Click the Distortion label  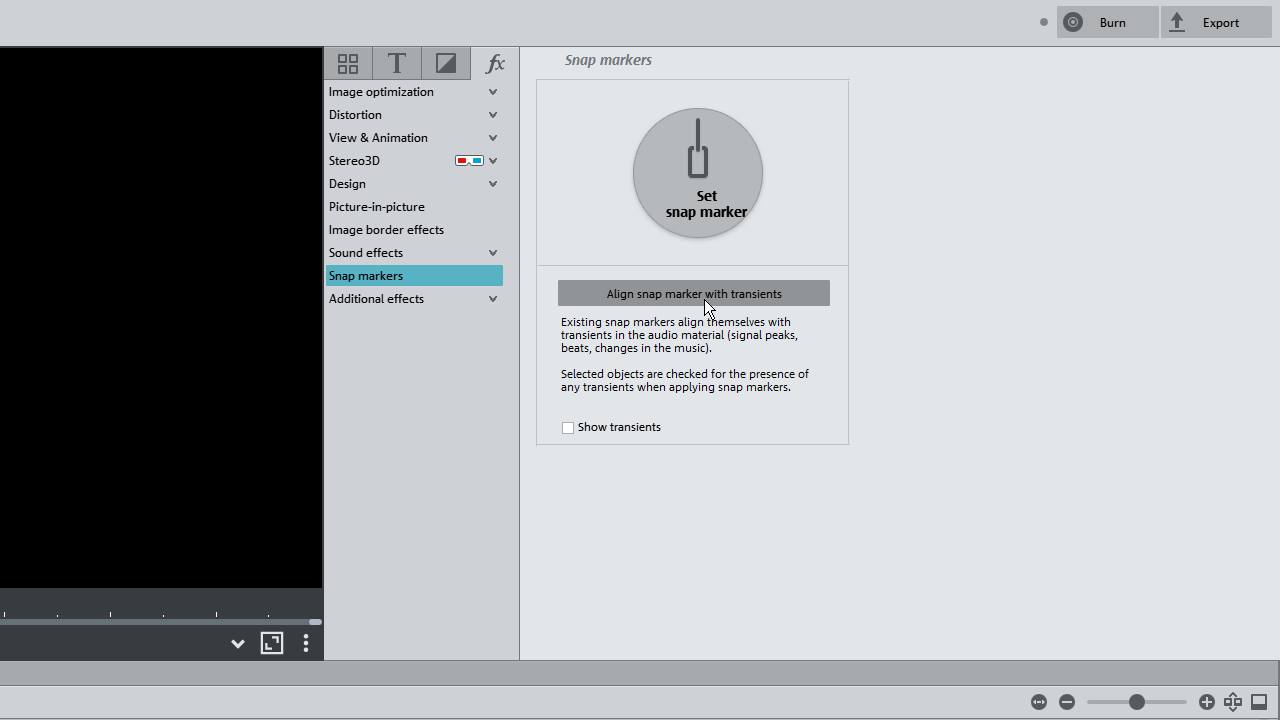click(x=355, y=115)
